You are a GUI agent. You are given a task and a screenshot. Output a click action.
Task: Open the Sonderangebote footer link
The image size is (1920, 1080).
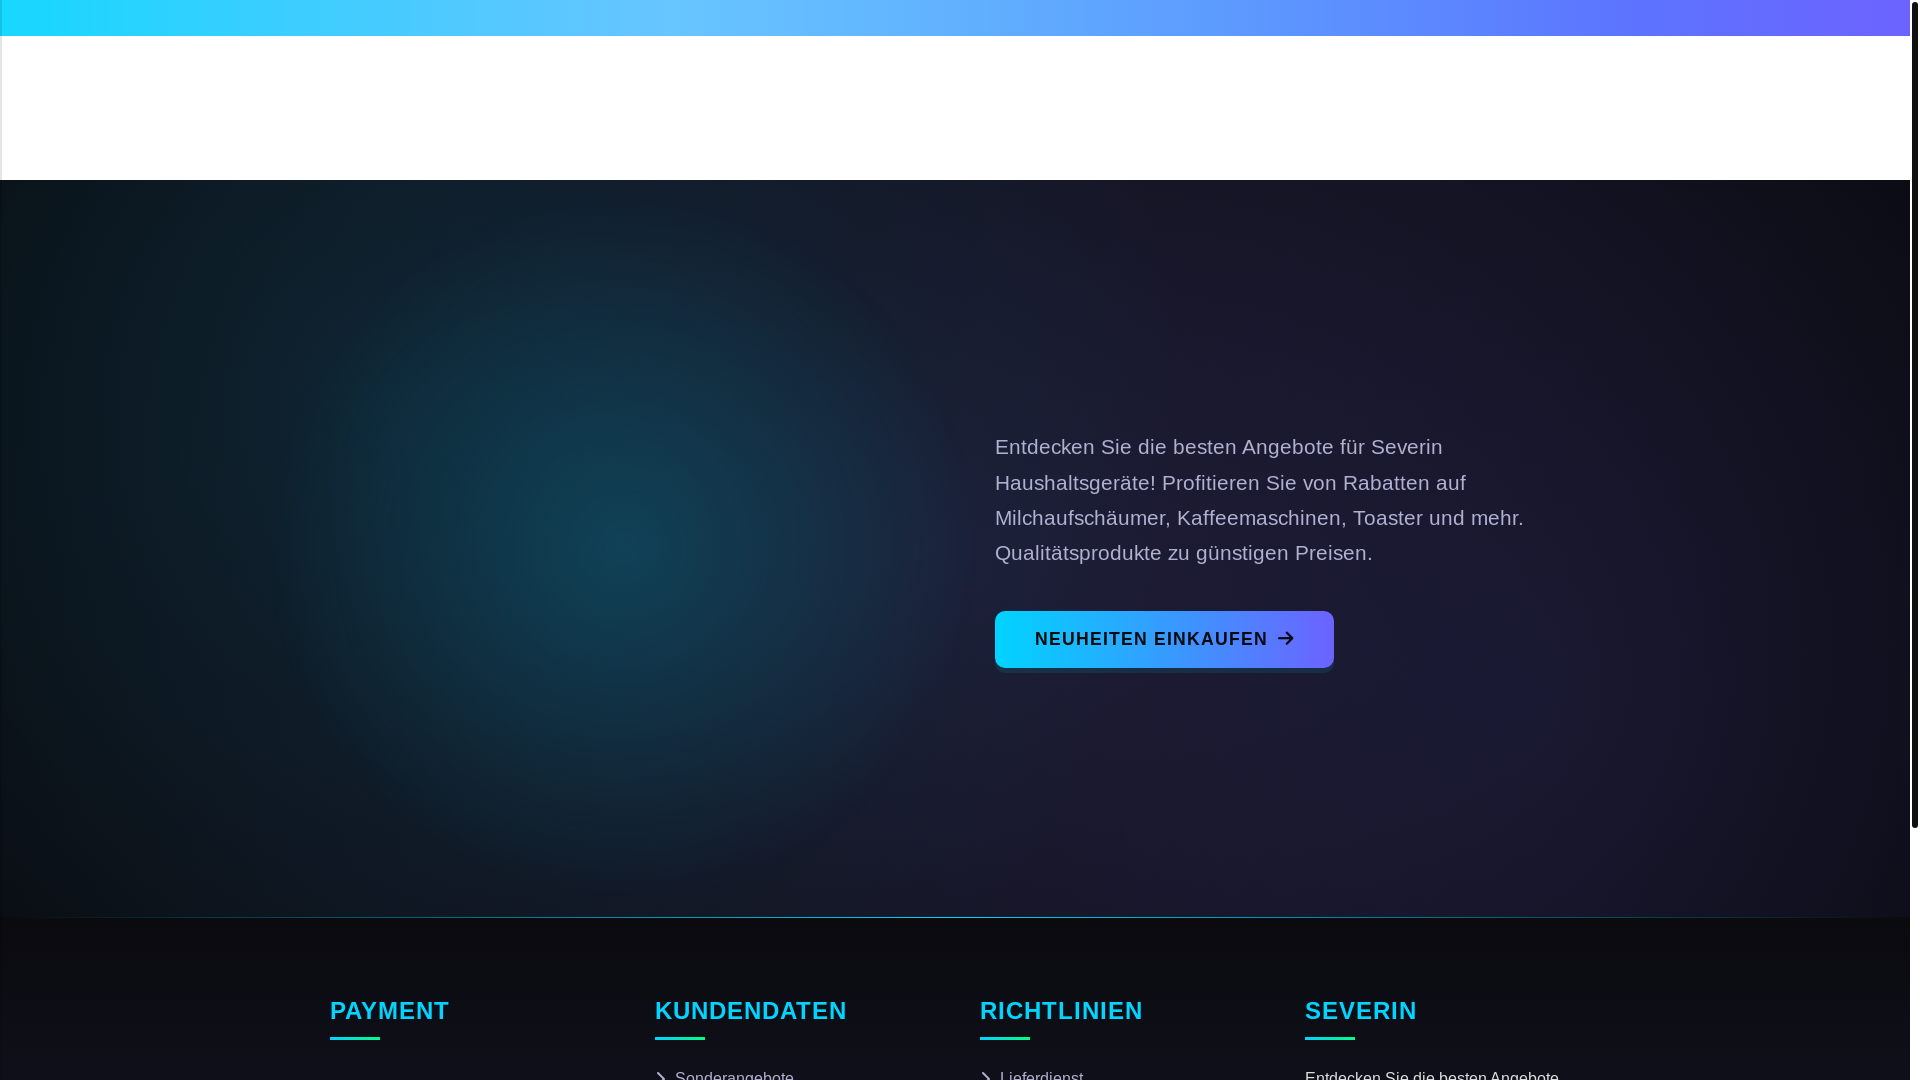coord(734,1075)
